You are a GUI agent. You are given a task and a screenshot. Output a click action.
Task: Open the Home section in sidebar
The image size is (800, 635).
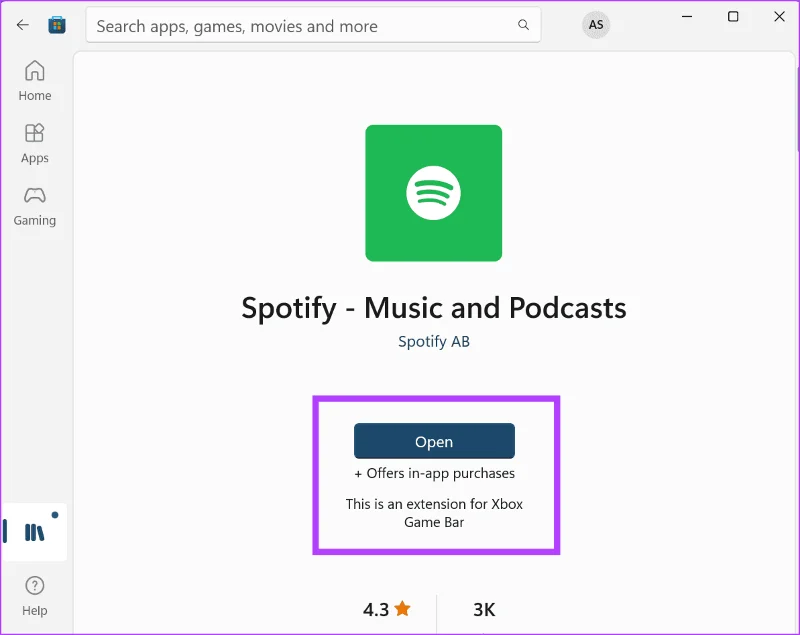pos(35,81)
